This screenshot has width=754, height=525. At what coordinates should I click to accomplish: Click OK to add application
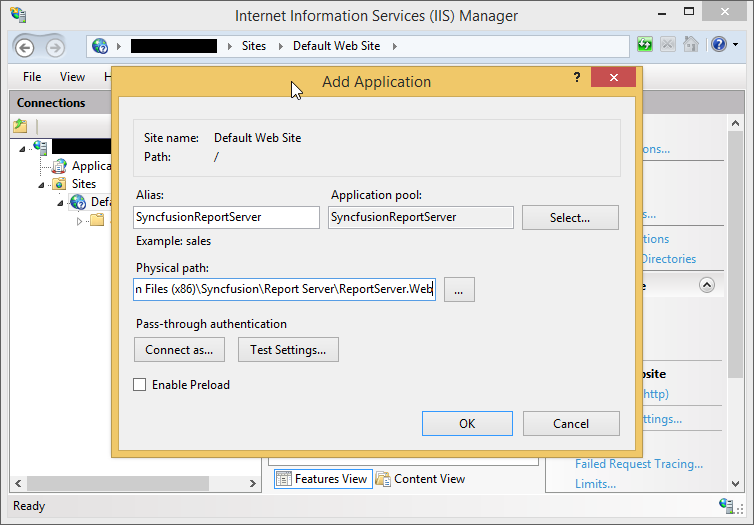[467, 424]
